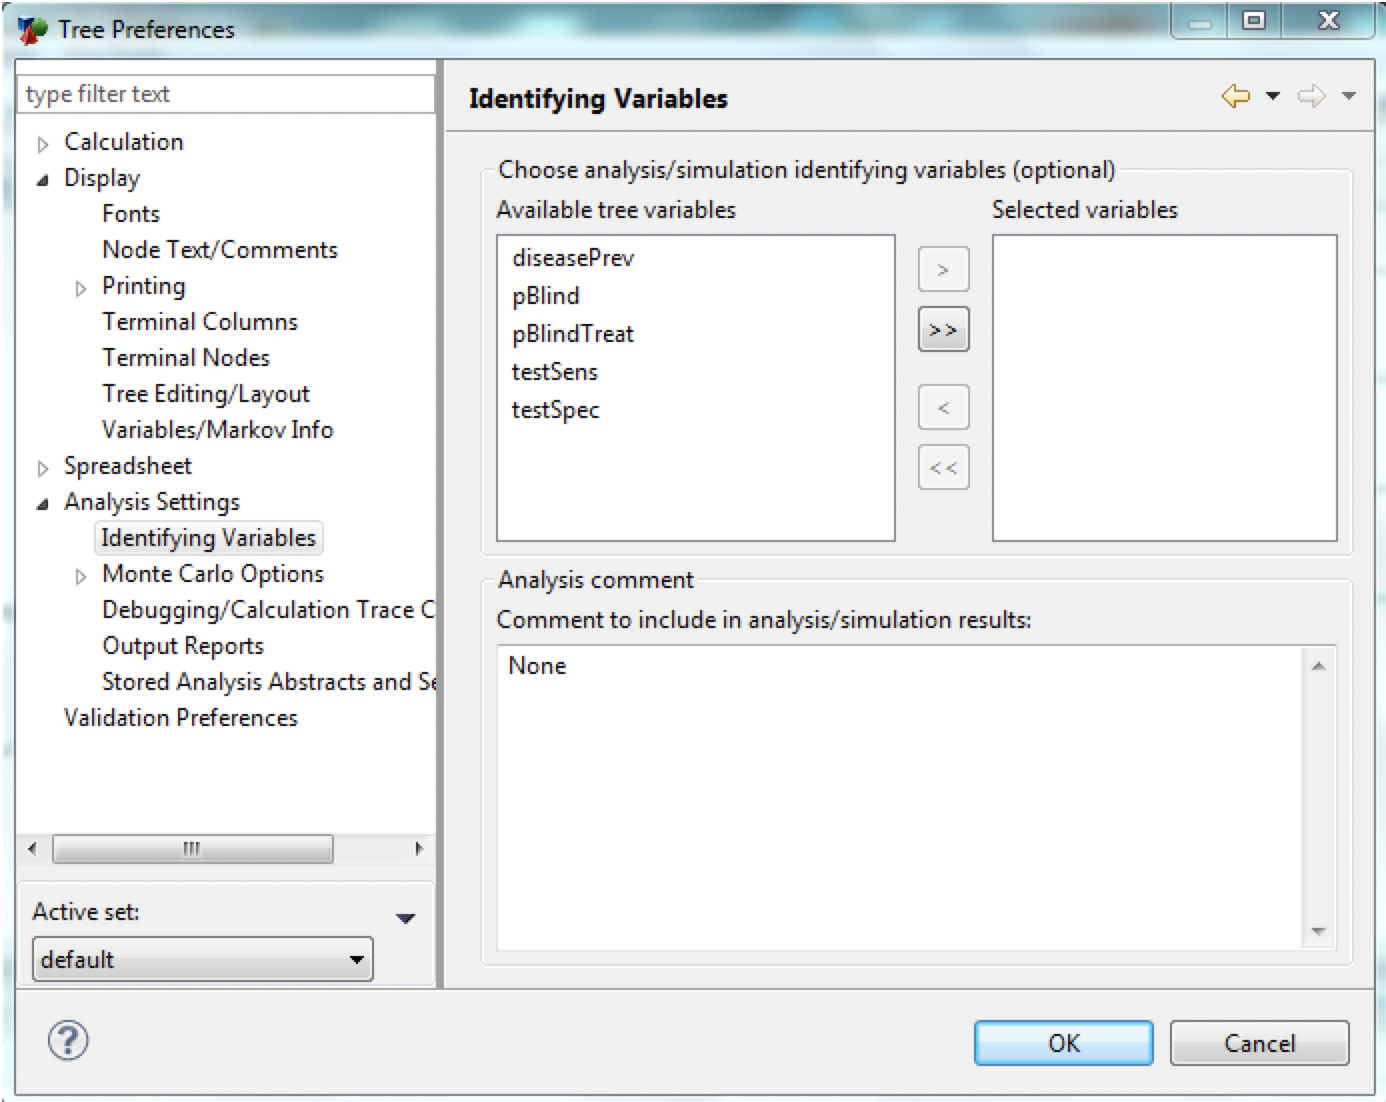Collapse the Display tree section

tap(41, 178)
